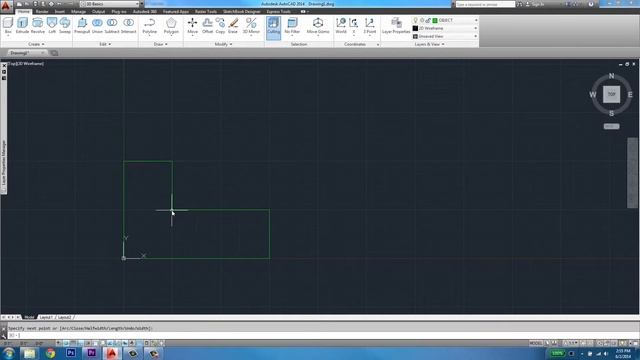Expand the Create panel
The image size is (640, 360).
[x=36, y=44]
